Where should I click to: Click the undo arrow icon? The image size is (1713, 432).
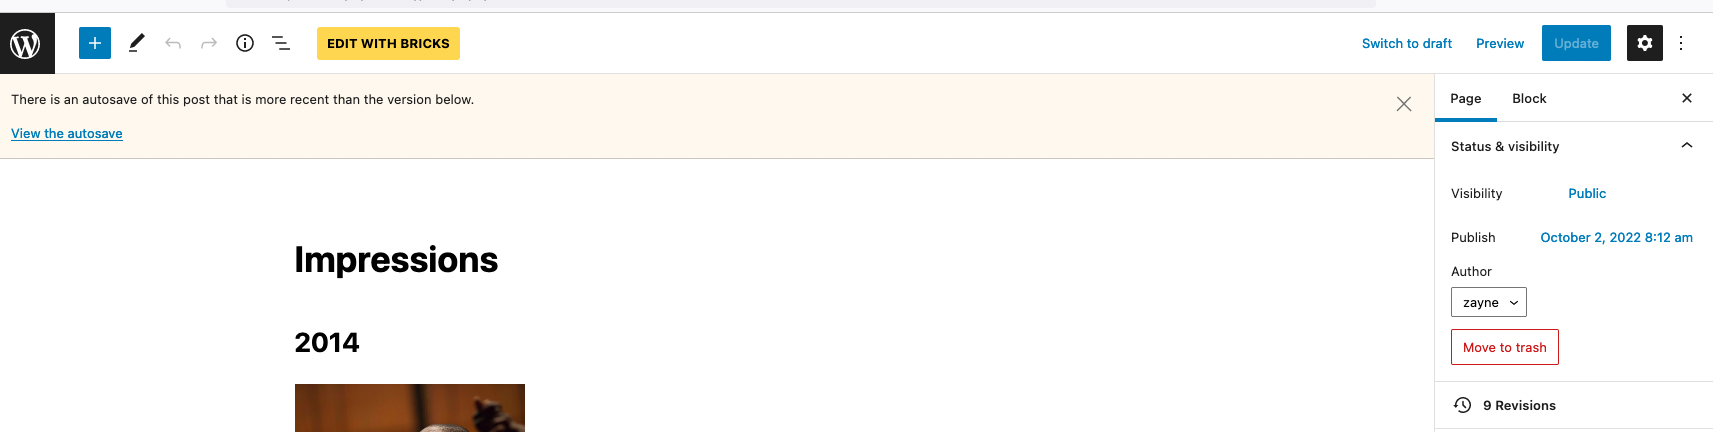click(x=173, y=43)
